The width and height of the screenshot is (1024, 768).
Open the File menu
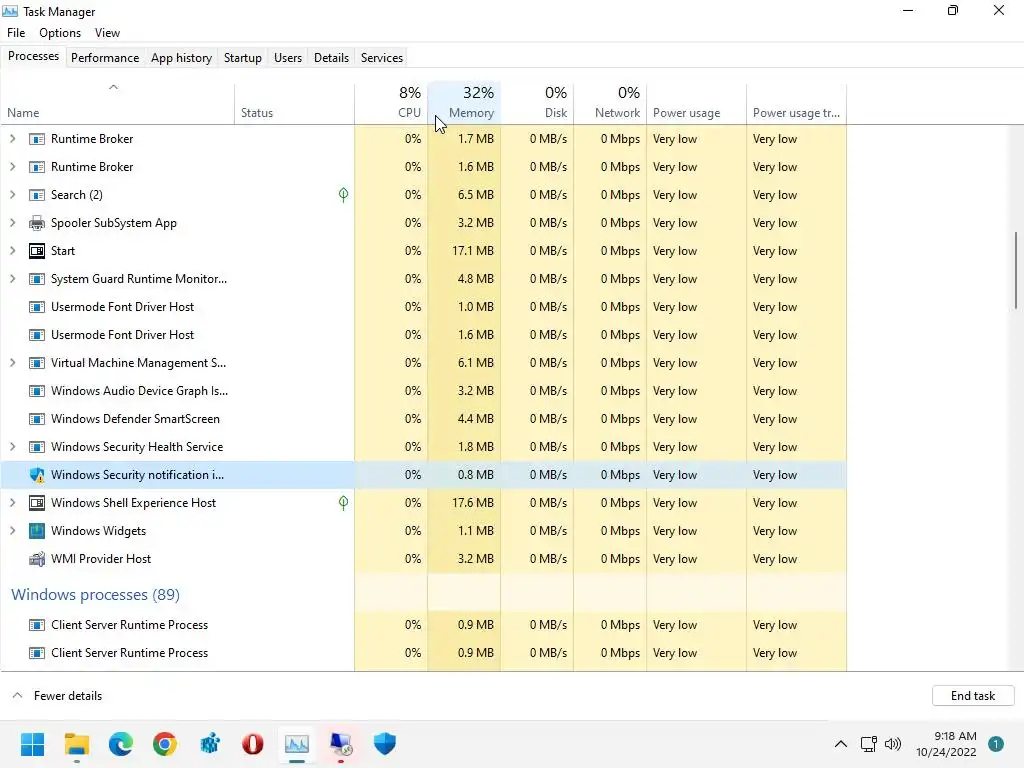pos(16,33)
